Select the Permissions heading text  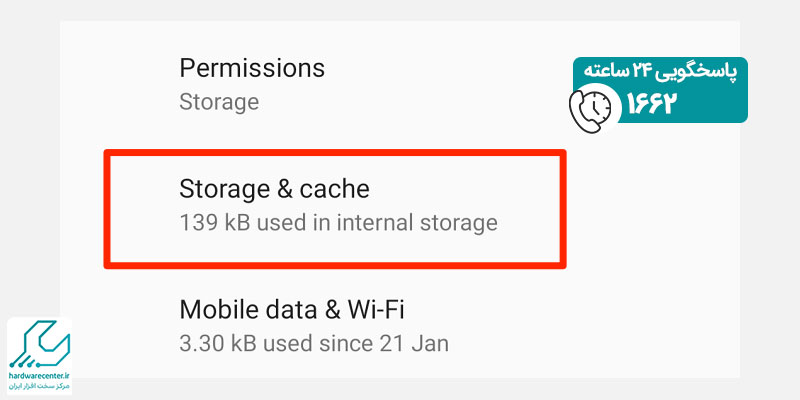coord(252,68)
